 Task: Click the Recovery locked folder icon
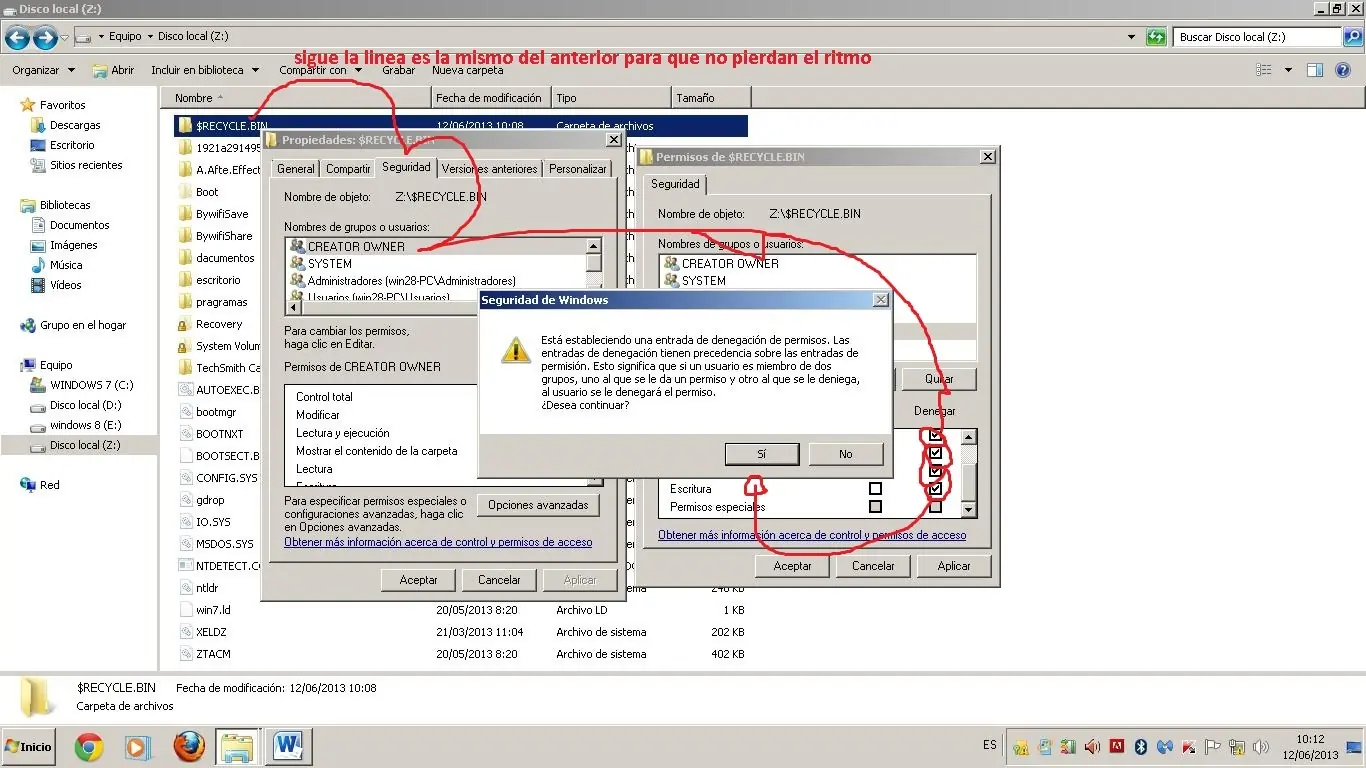pos(184,324)
